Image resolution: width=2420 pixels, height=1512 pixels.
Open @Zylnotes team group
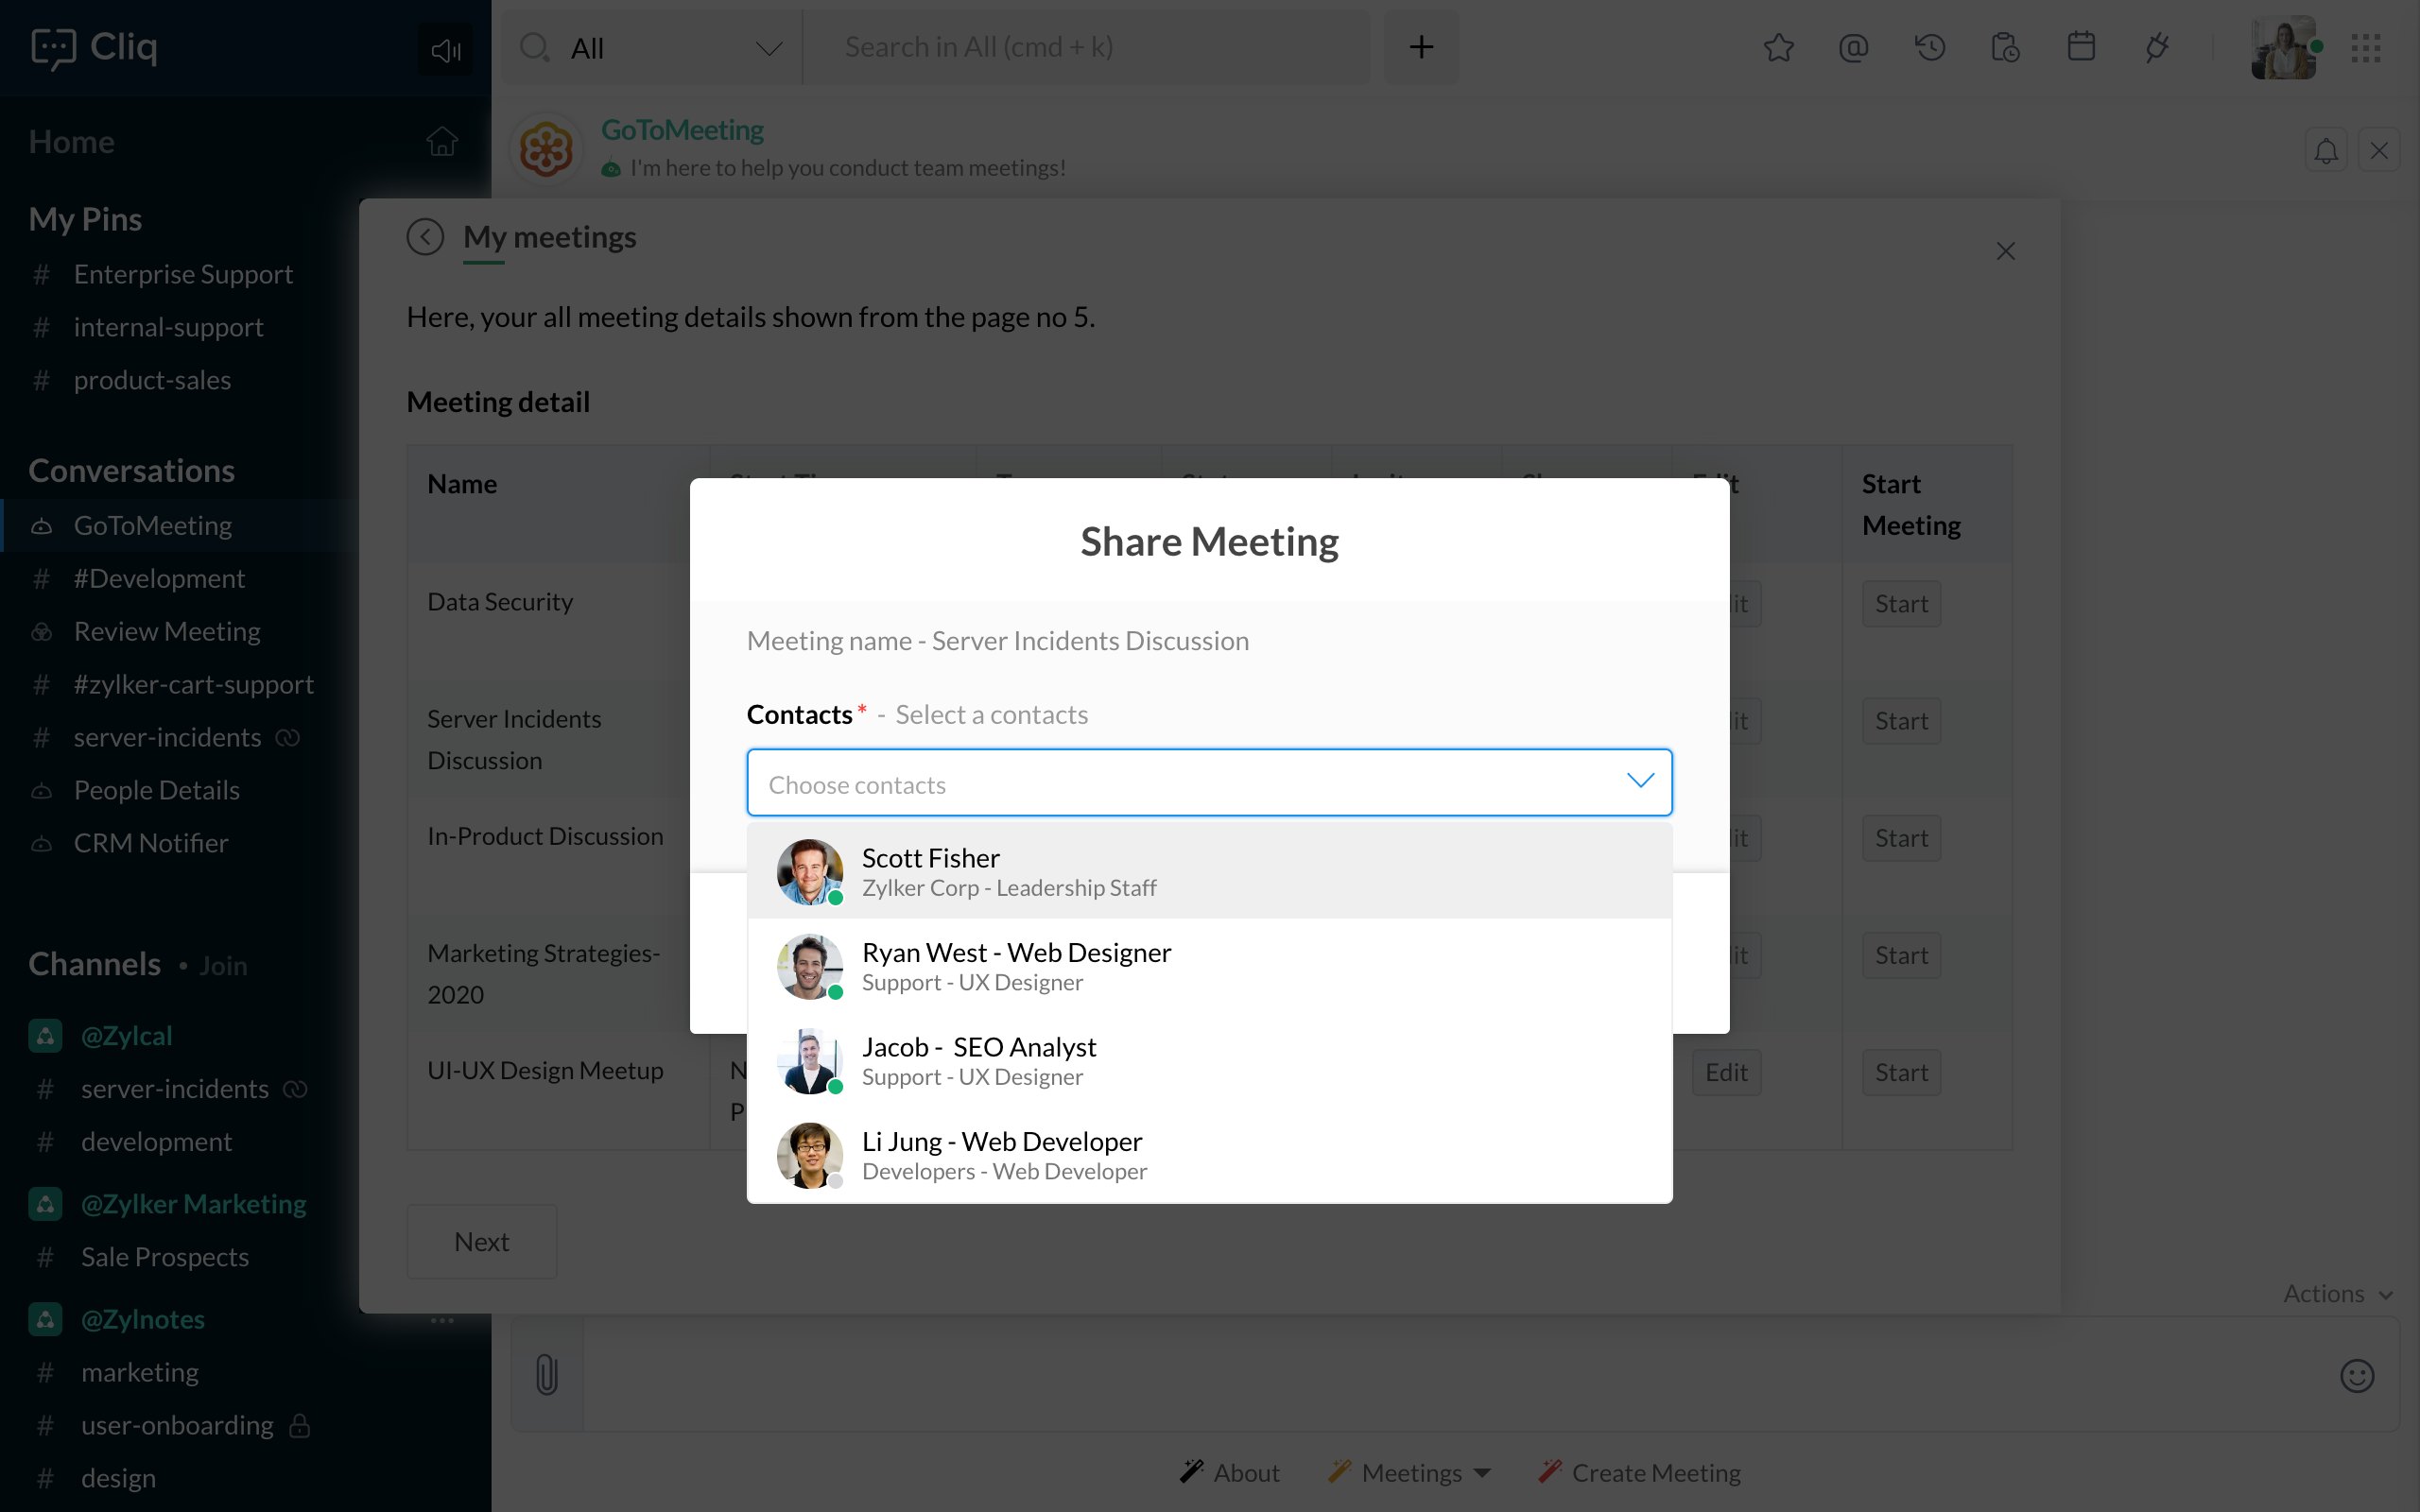pos(142,1319)
